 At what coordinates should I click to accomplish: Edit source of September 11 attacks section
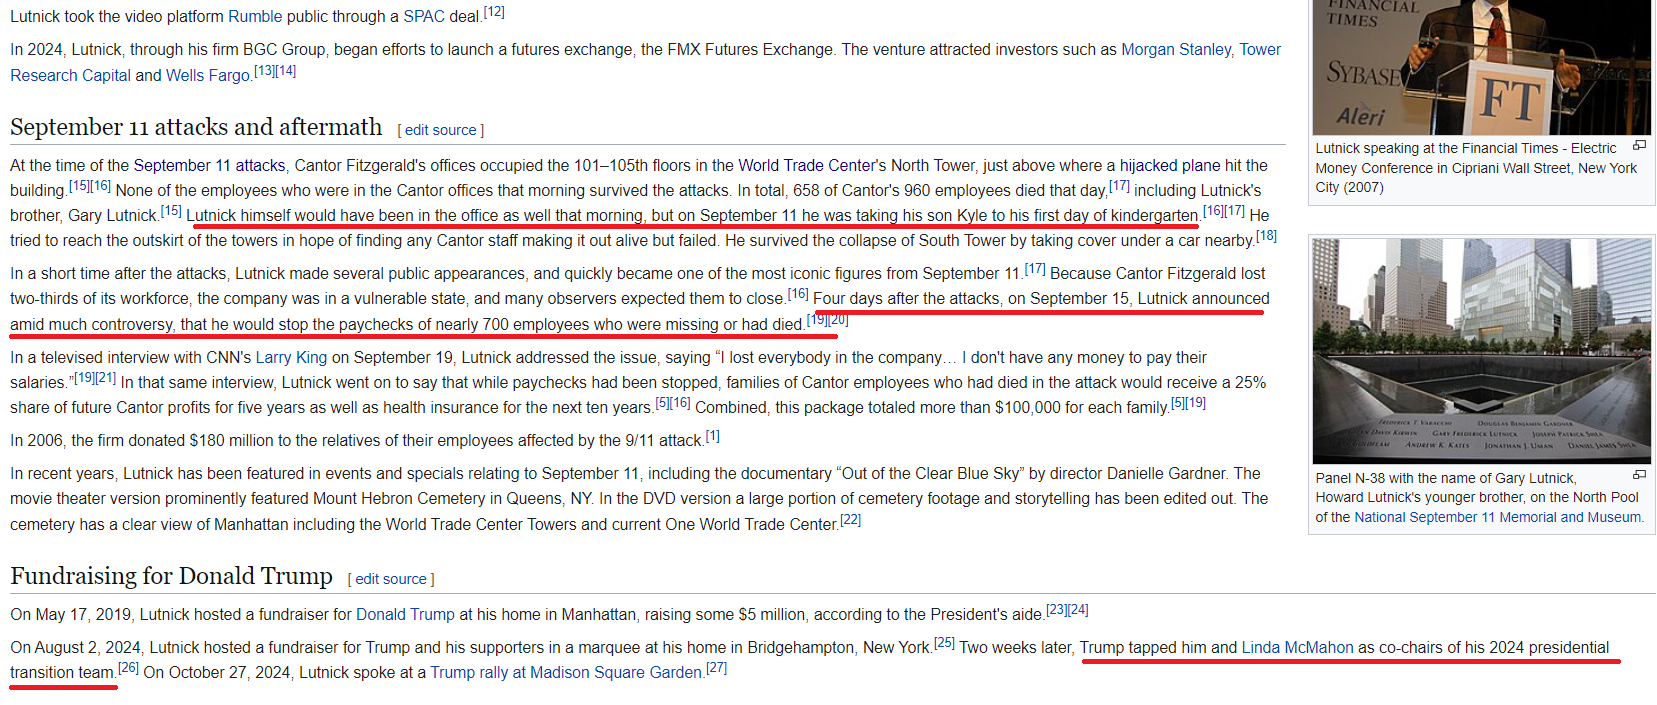point(440,130)
